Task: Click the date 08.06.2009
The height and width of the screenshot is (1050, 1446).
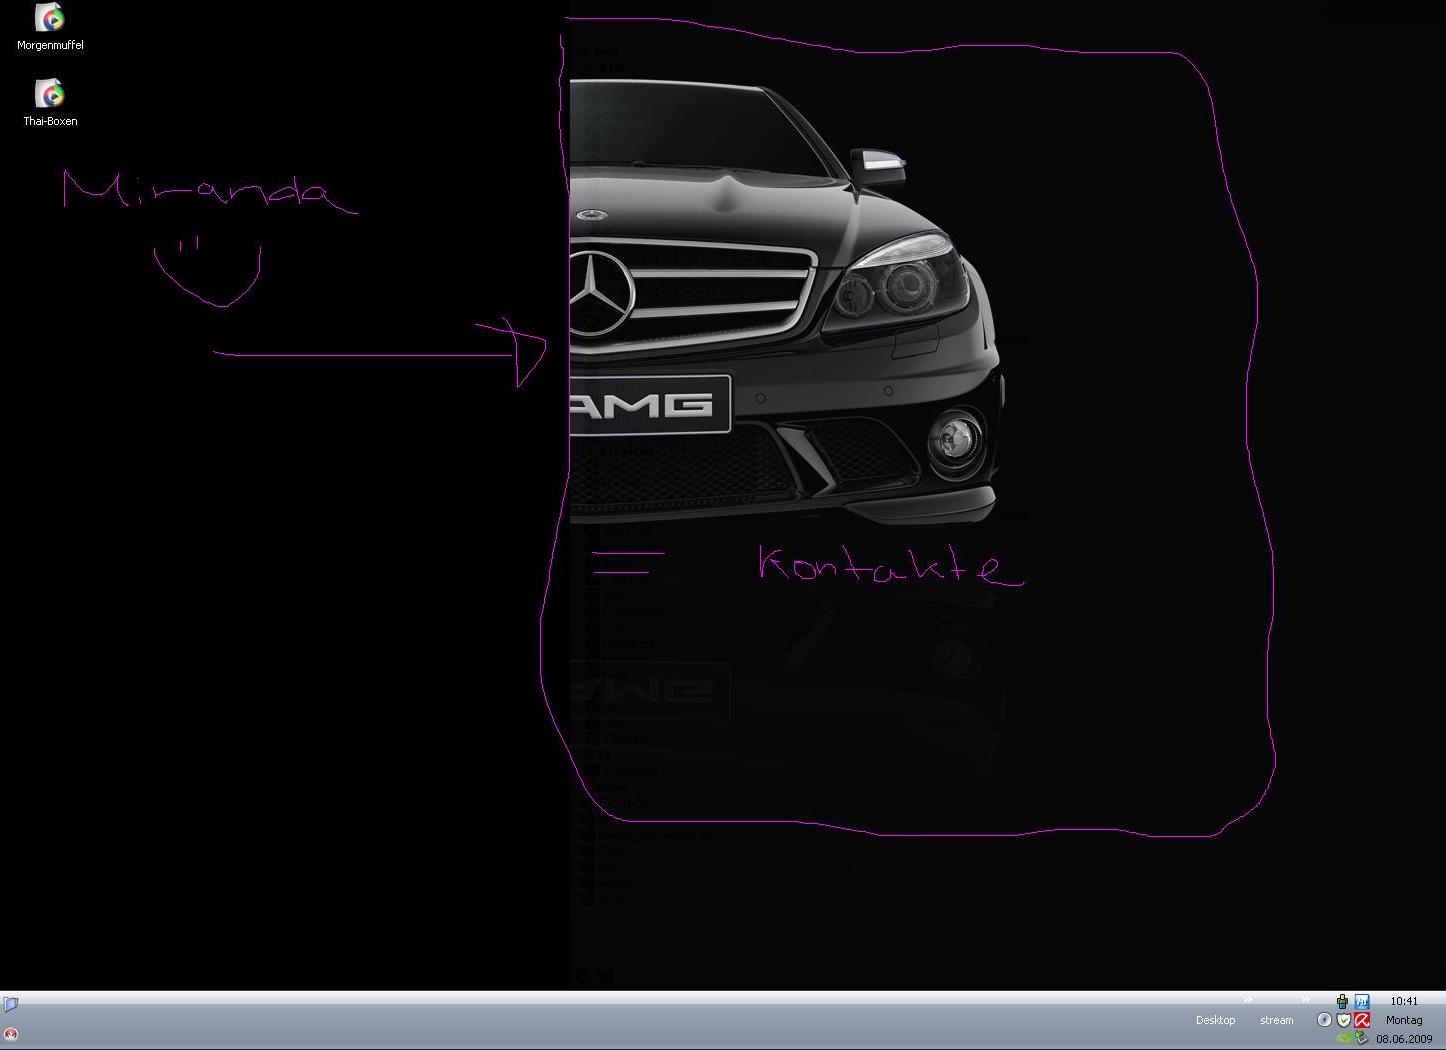Action: pyautogui.click(x=1404, y=1039)
